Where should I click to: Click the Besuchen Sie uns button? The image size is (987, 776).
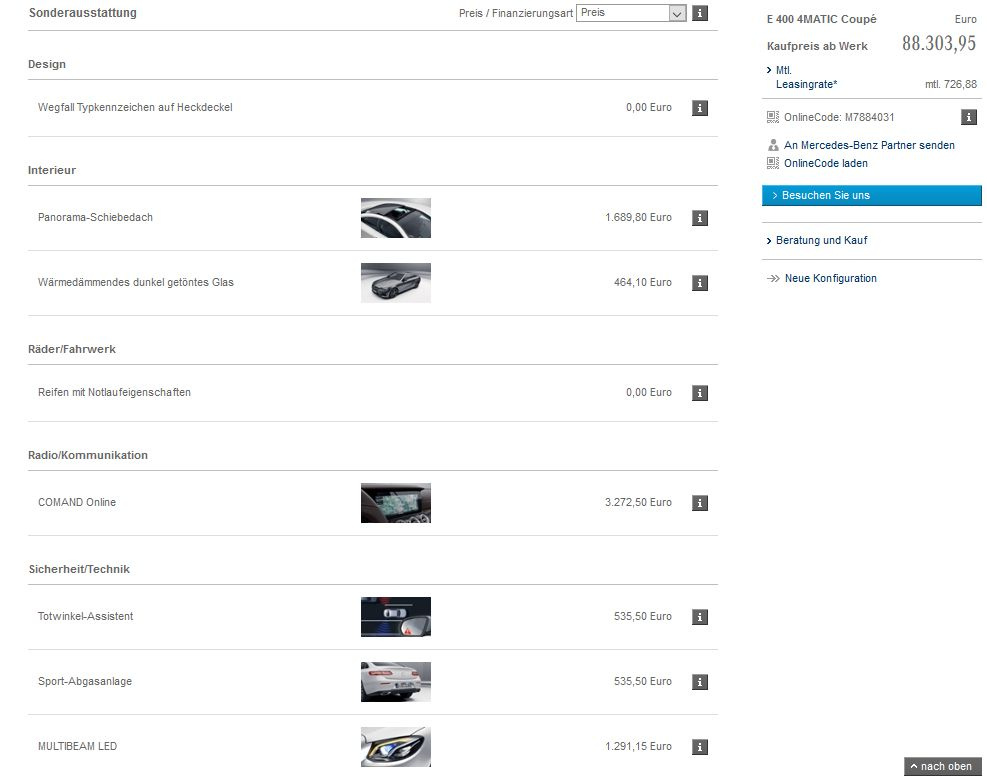point(871,196)
